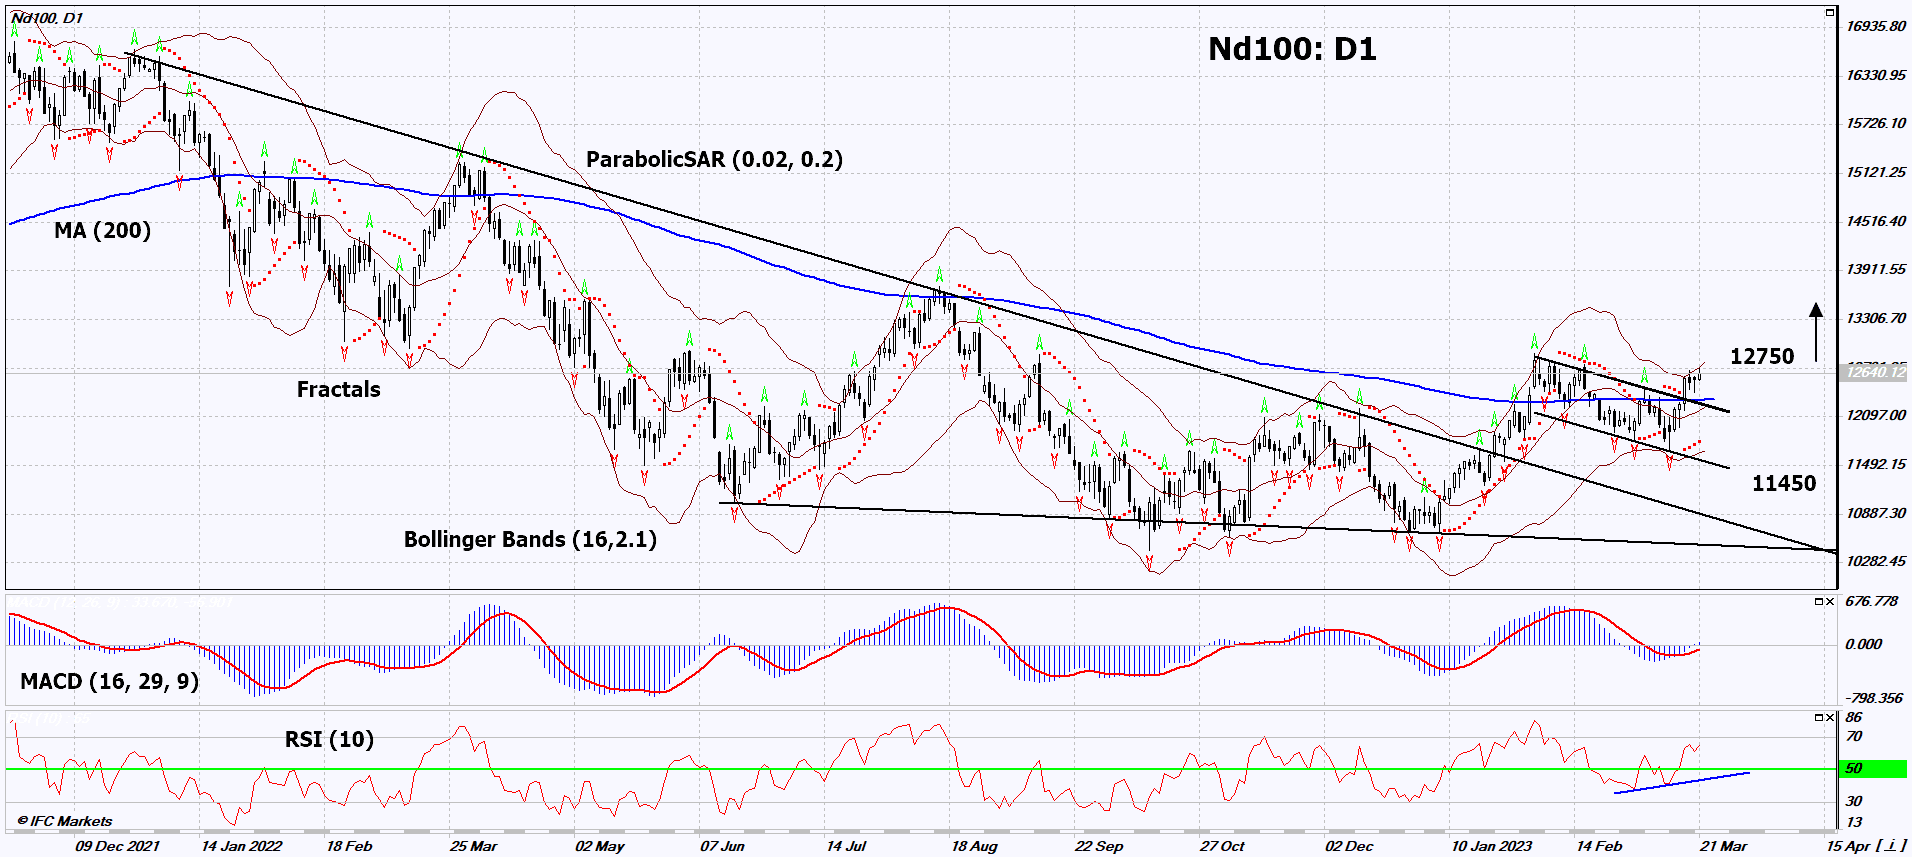Click the 18 Aug date label

click(x=974, y=846)
